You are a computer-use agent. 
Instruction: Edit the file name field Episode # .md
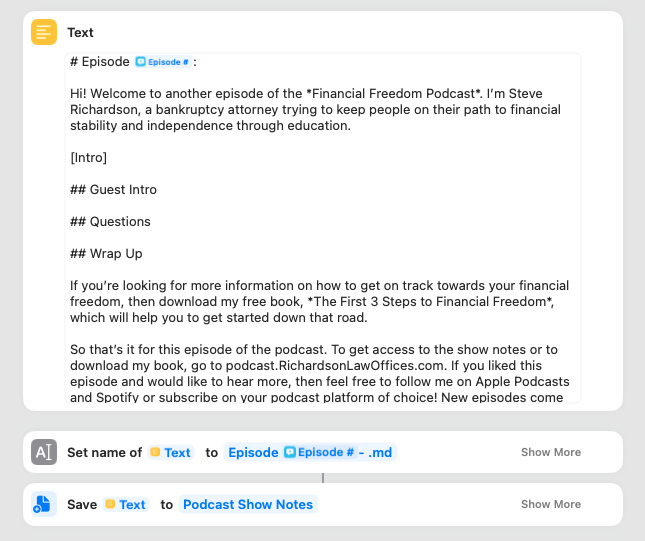click(310, 452)
